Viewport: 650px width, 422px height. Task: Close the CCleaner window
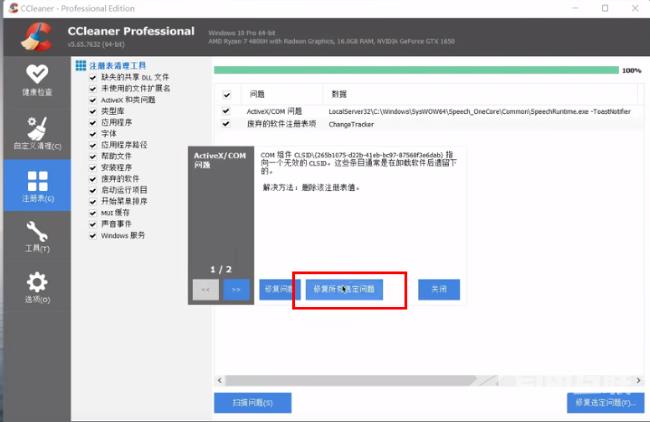coord(635,8)
